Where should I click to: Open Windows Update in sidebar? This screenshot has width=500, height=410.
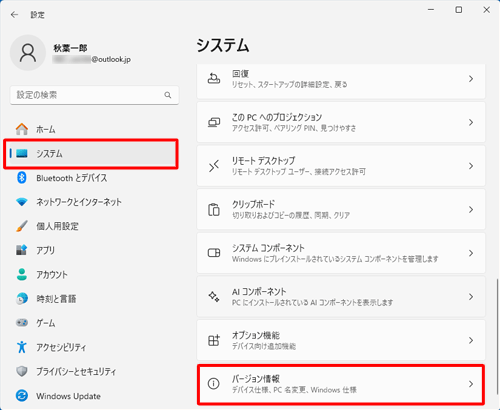pyautogui.click(x=68, y=396)
